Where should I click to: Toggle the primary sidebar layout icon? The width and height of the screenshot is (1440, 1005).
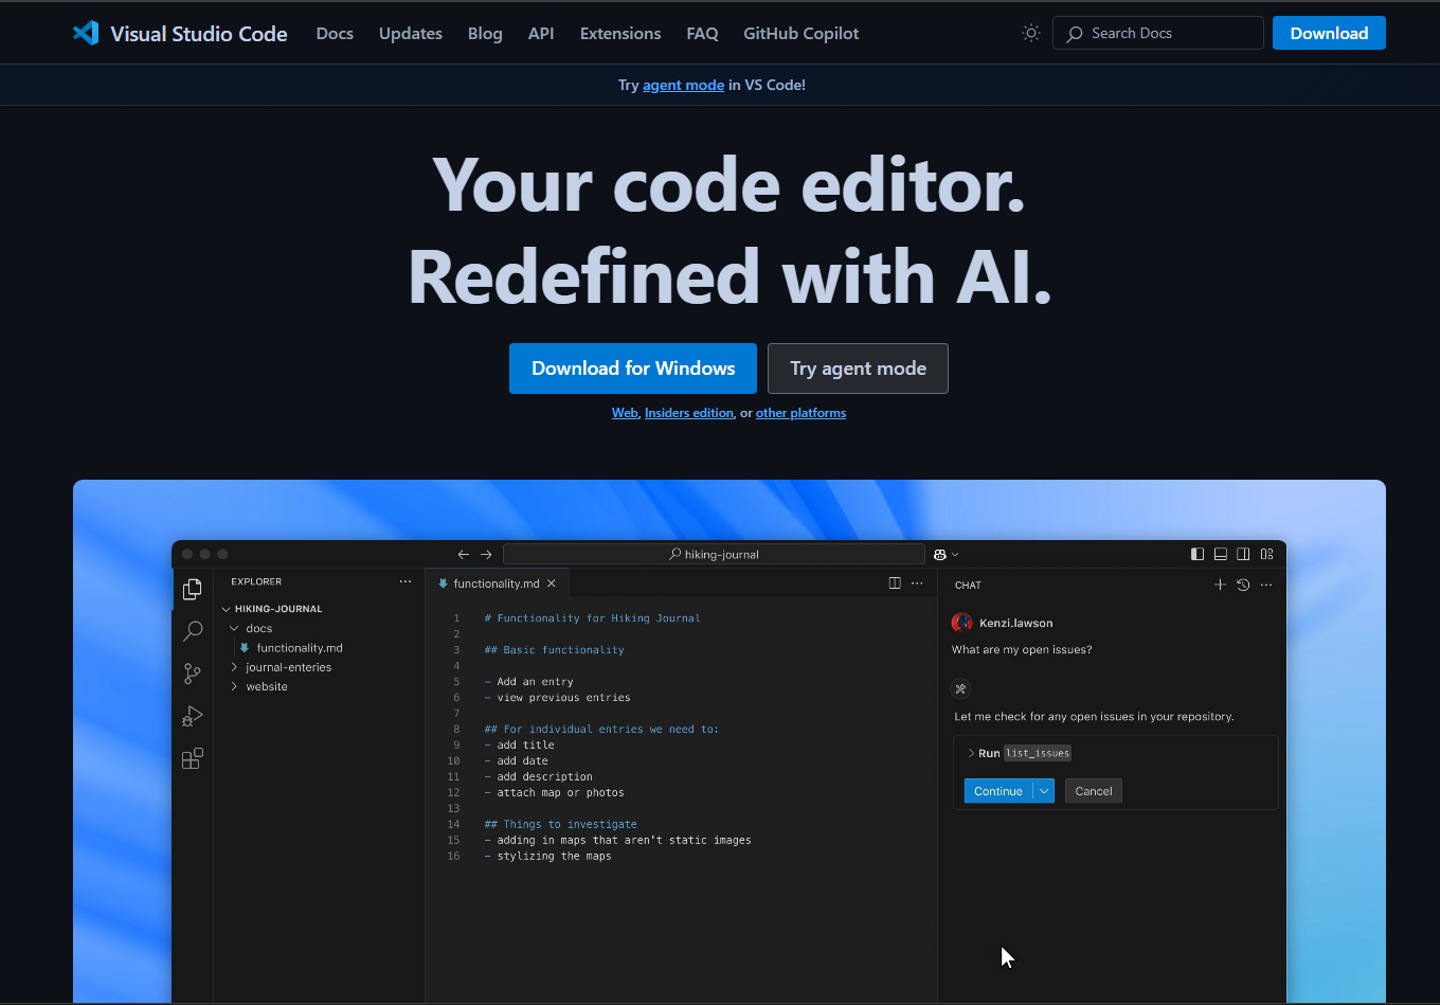pos(1197,554)
